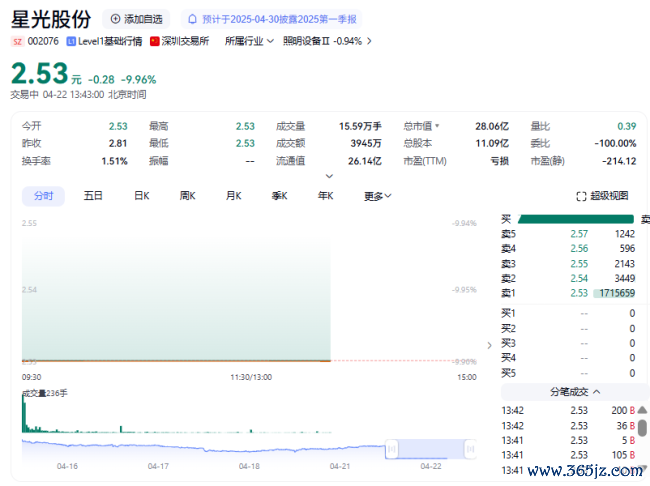This screenshot has height=486, width=650.
Task: Click the 委比 -100.00% value
Action: (x=615, y=143)
